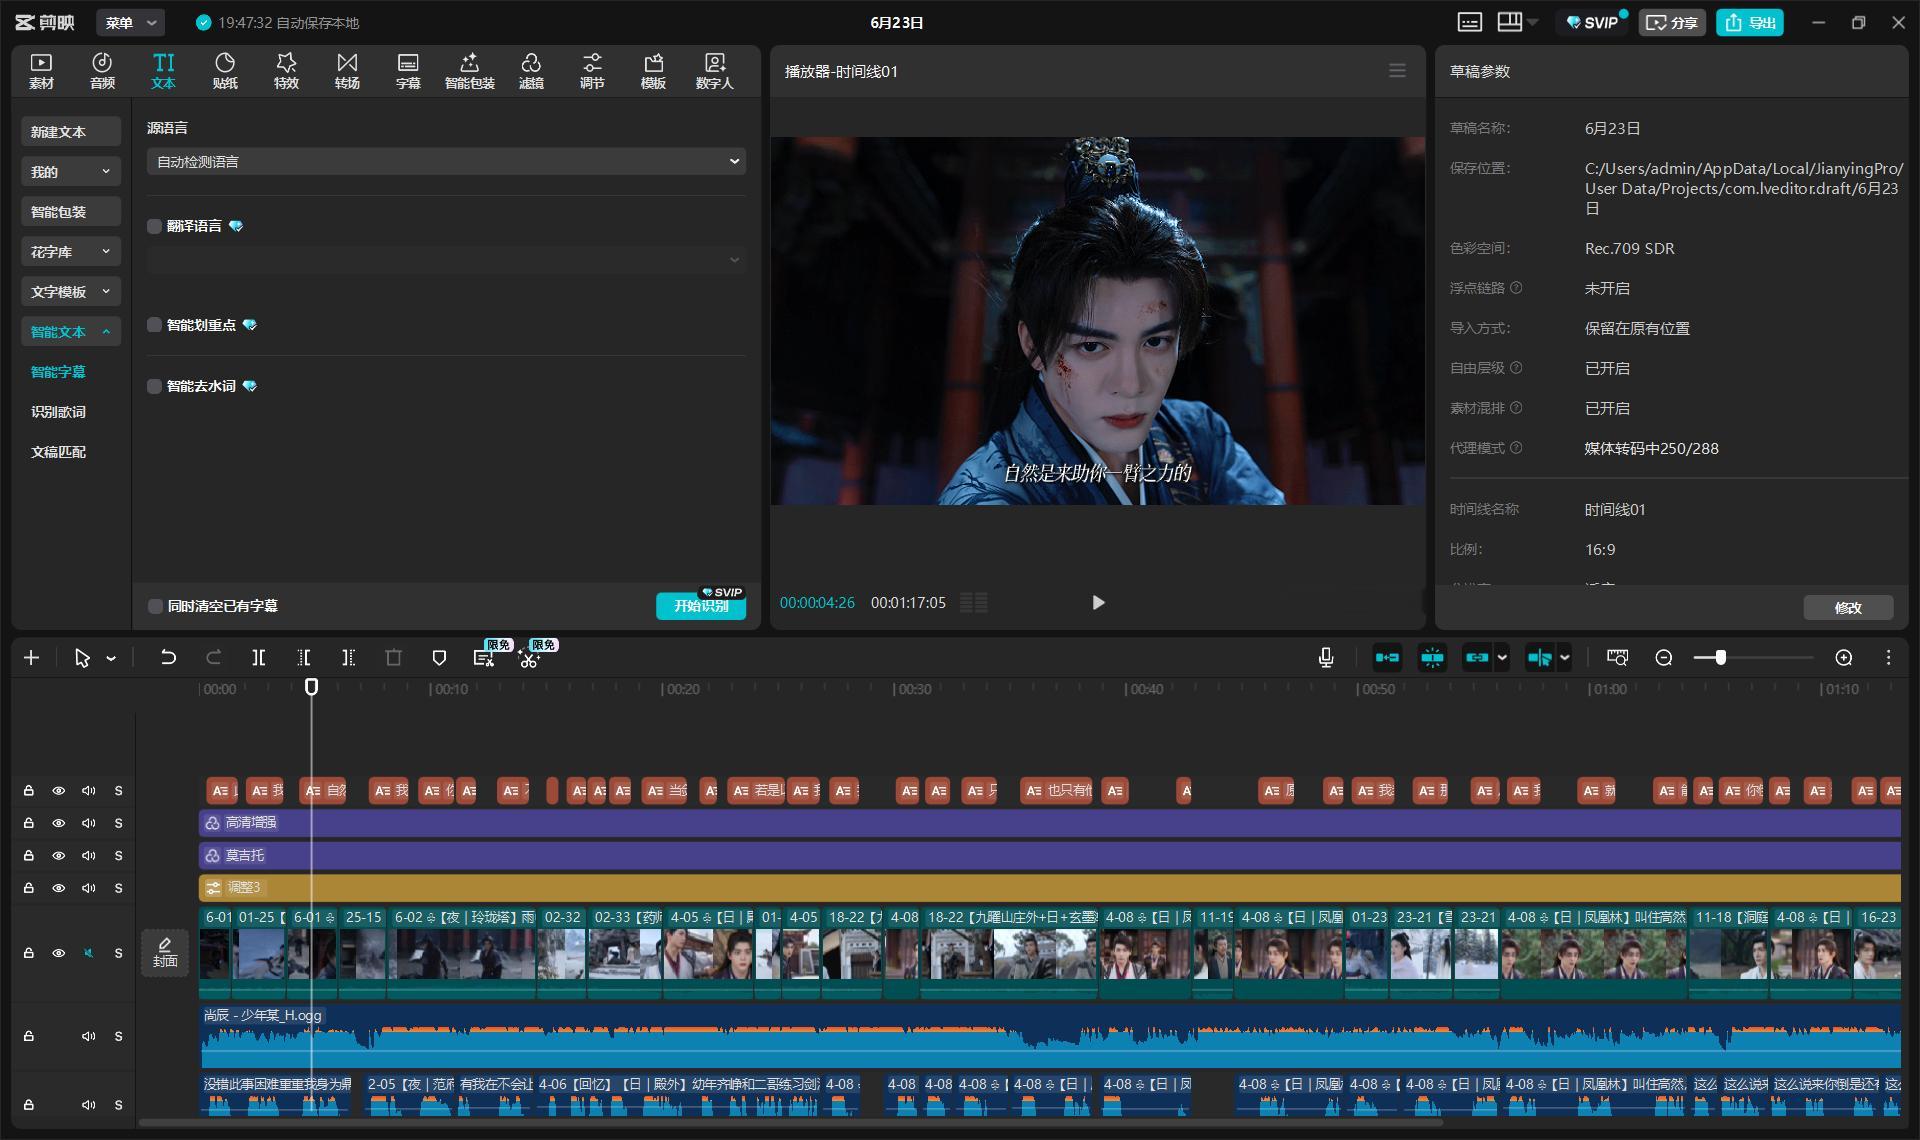The image size is (1920, 1140).
Task: Click the add-marker shield icon
Action: coord(438,658)
